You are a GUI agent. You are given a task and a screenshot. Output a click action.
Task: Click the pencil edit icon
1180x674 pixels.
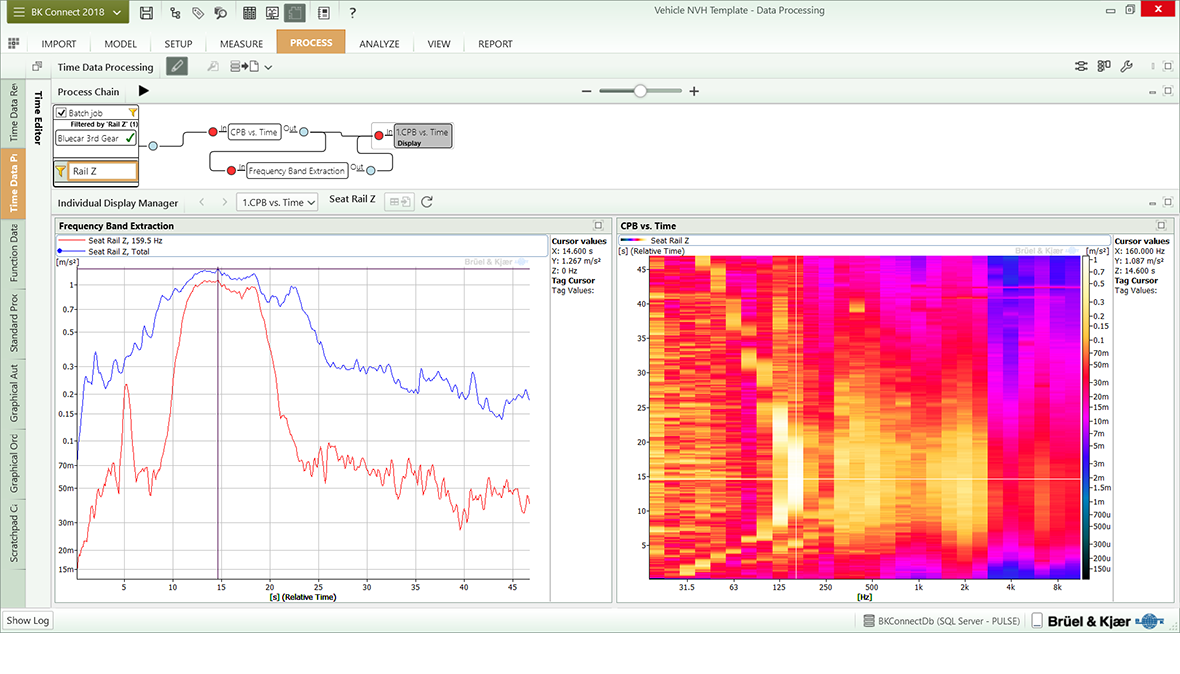coord(176,67)
